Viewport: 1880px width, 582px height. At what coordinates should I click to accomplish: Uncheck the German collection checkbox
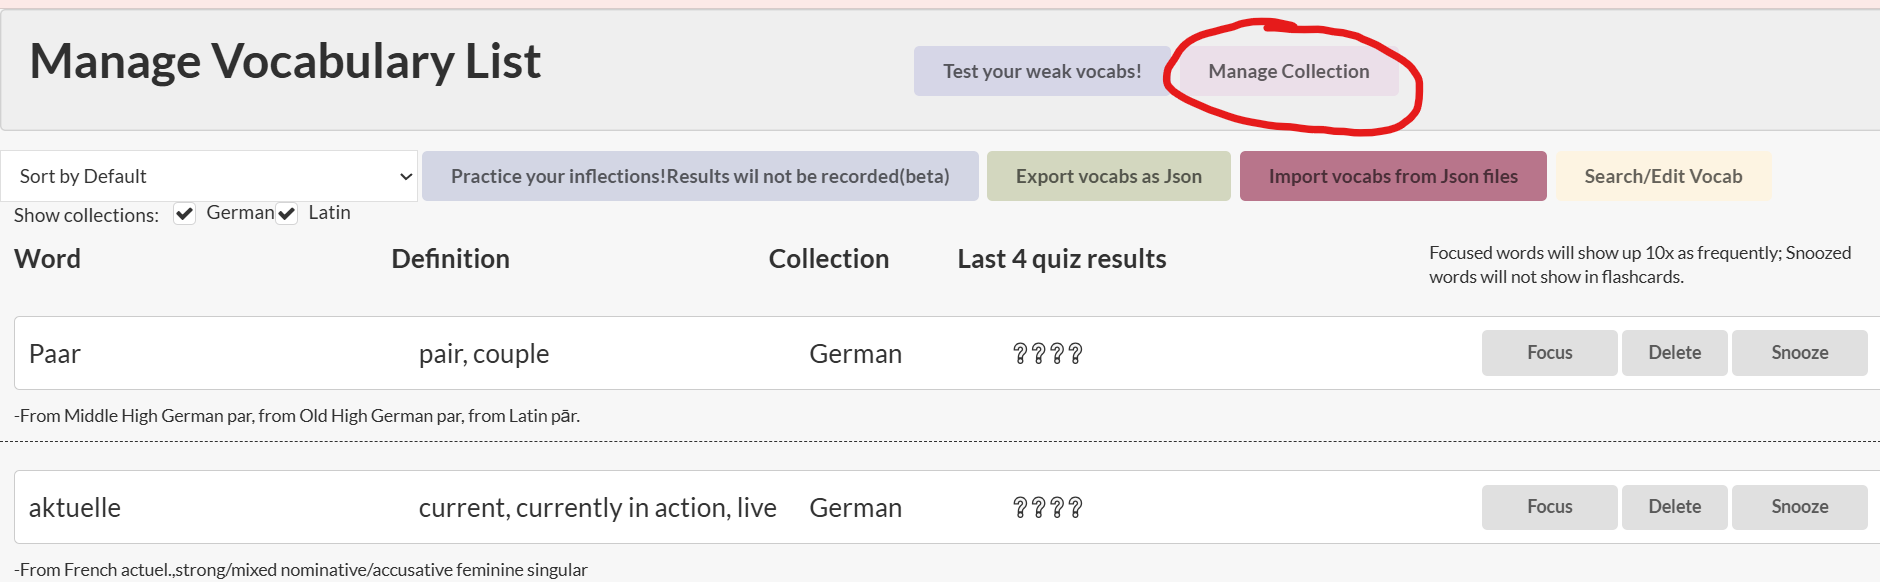[185, 214]
